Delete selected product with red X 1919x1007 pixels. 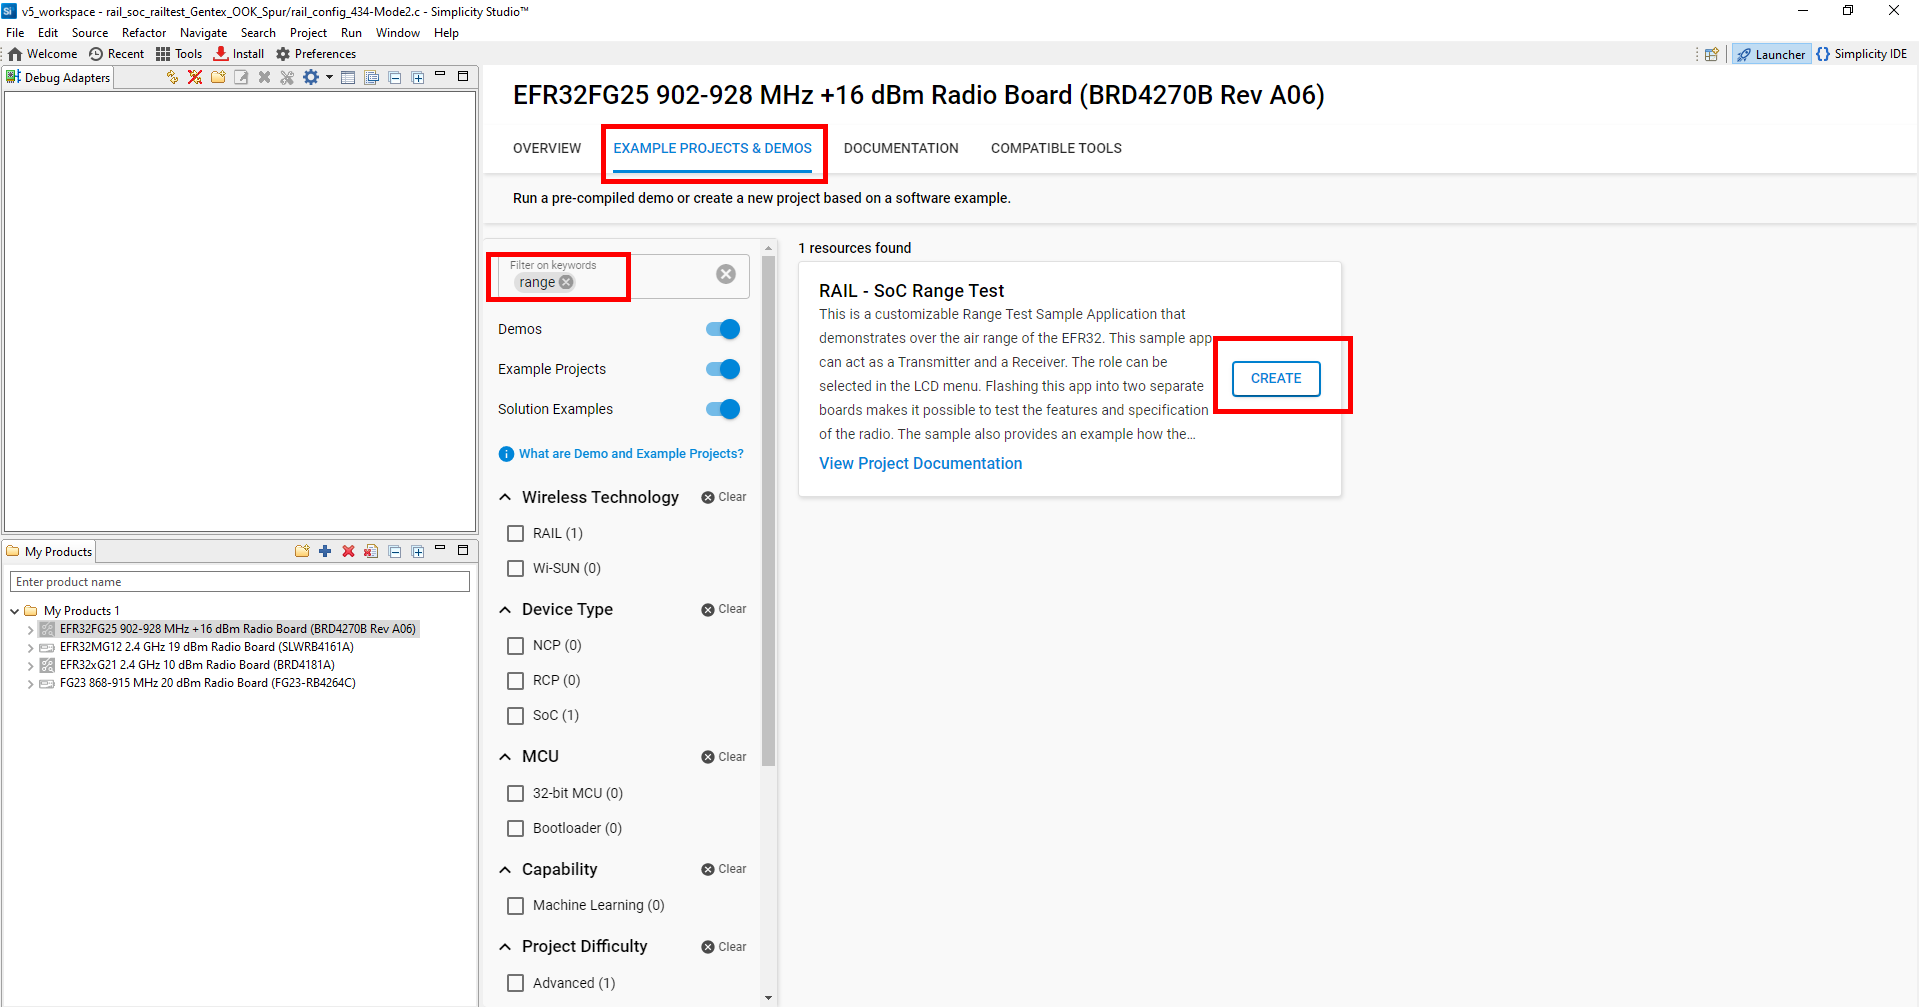[x=348, y=551]
